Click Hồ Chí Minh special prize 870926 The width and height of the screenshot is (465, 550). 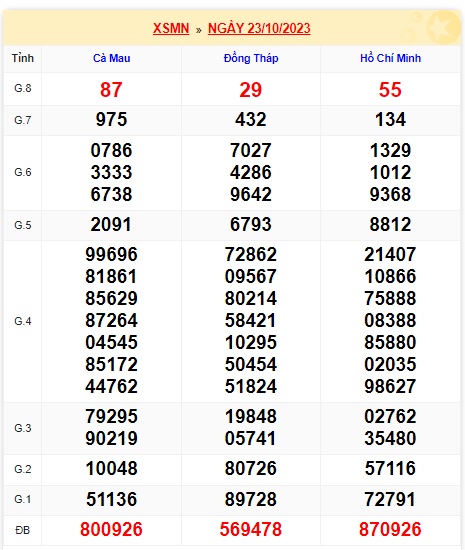(390, 530)
